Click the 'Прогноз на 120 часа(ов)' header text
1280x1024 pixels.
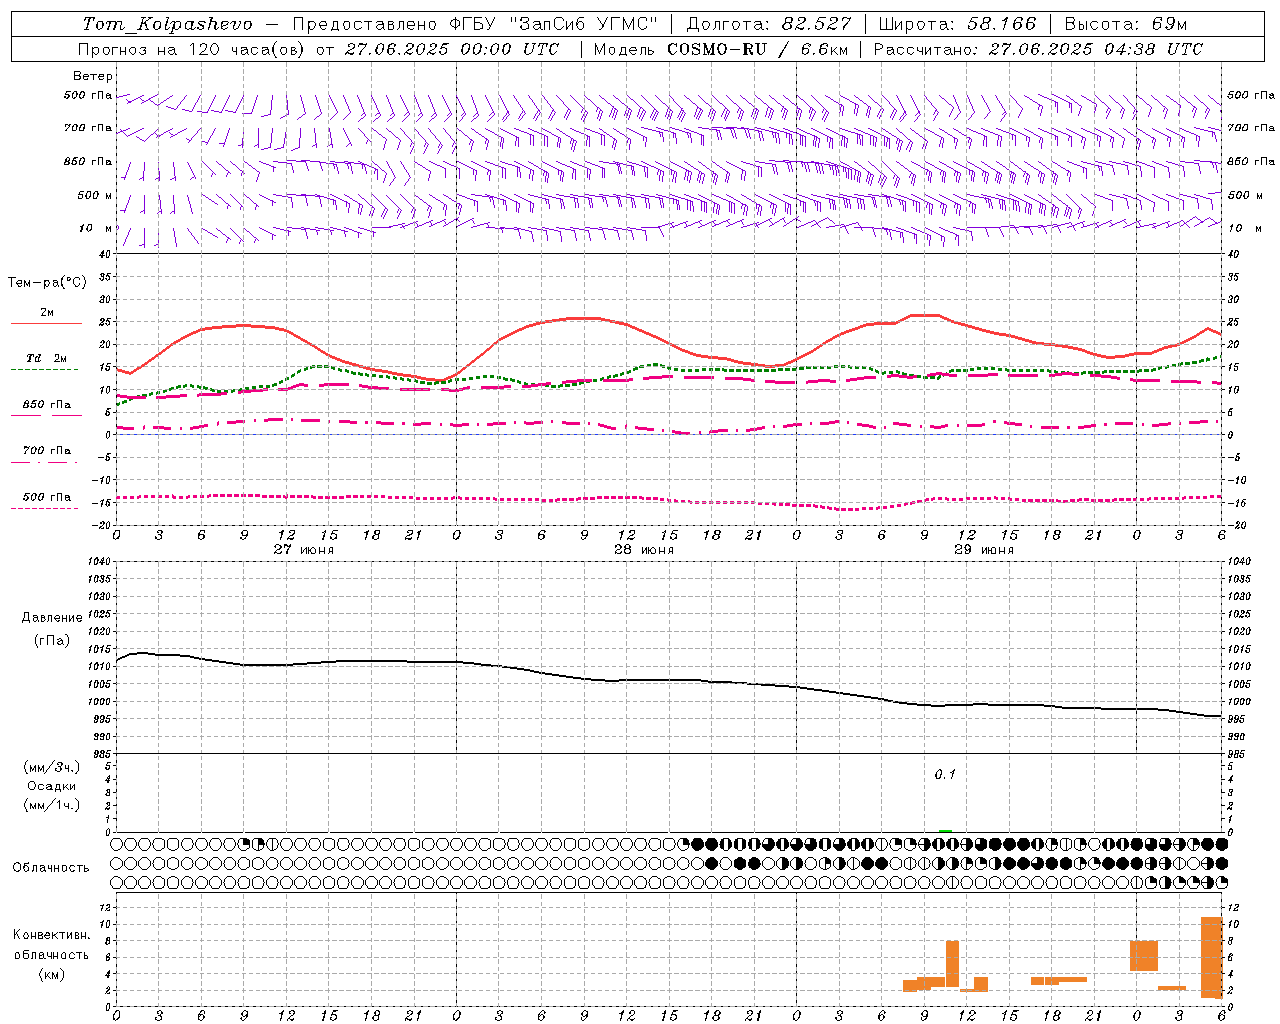tap(193, 49)
